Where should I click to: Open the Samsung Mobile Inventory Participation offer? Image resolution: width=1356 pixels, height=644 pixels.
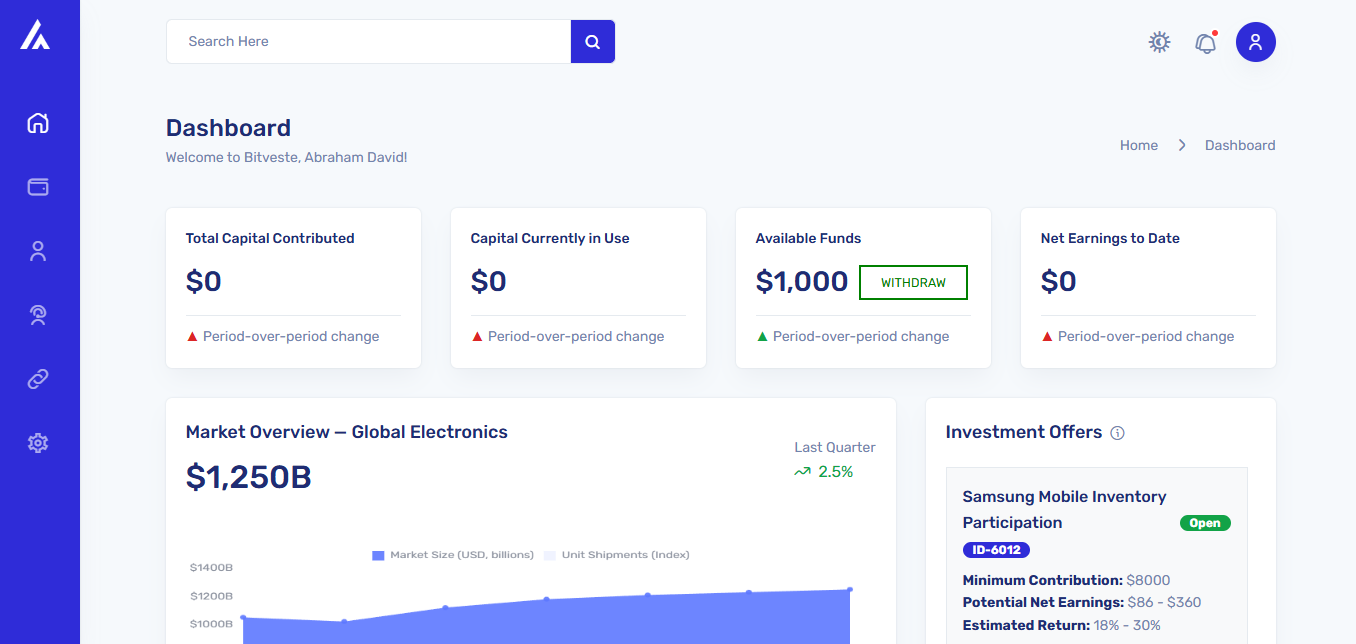[x=1064, y=509]
